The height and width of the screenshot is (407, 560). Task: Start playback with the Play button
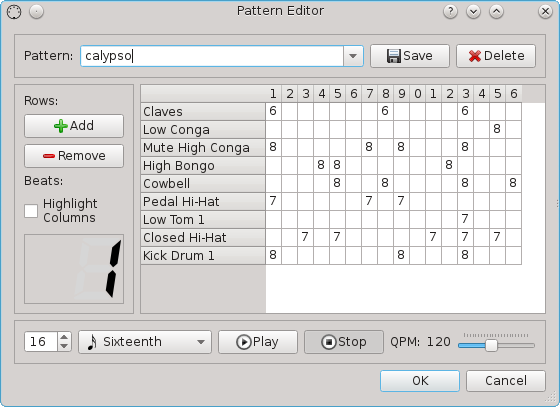pos(258,342)
